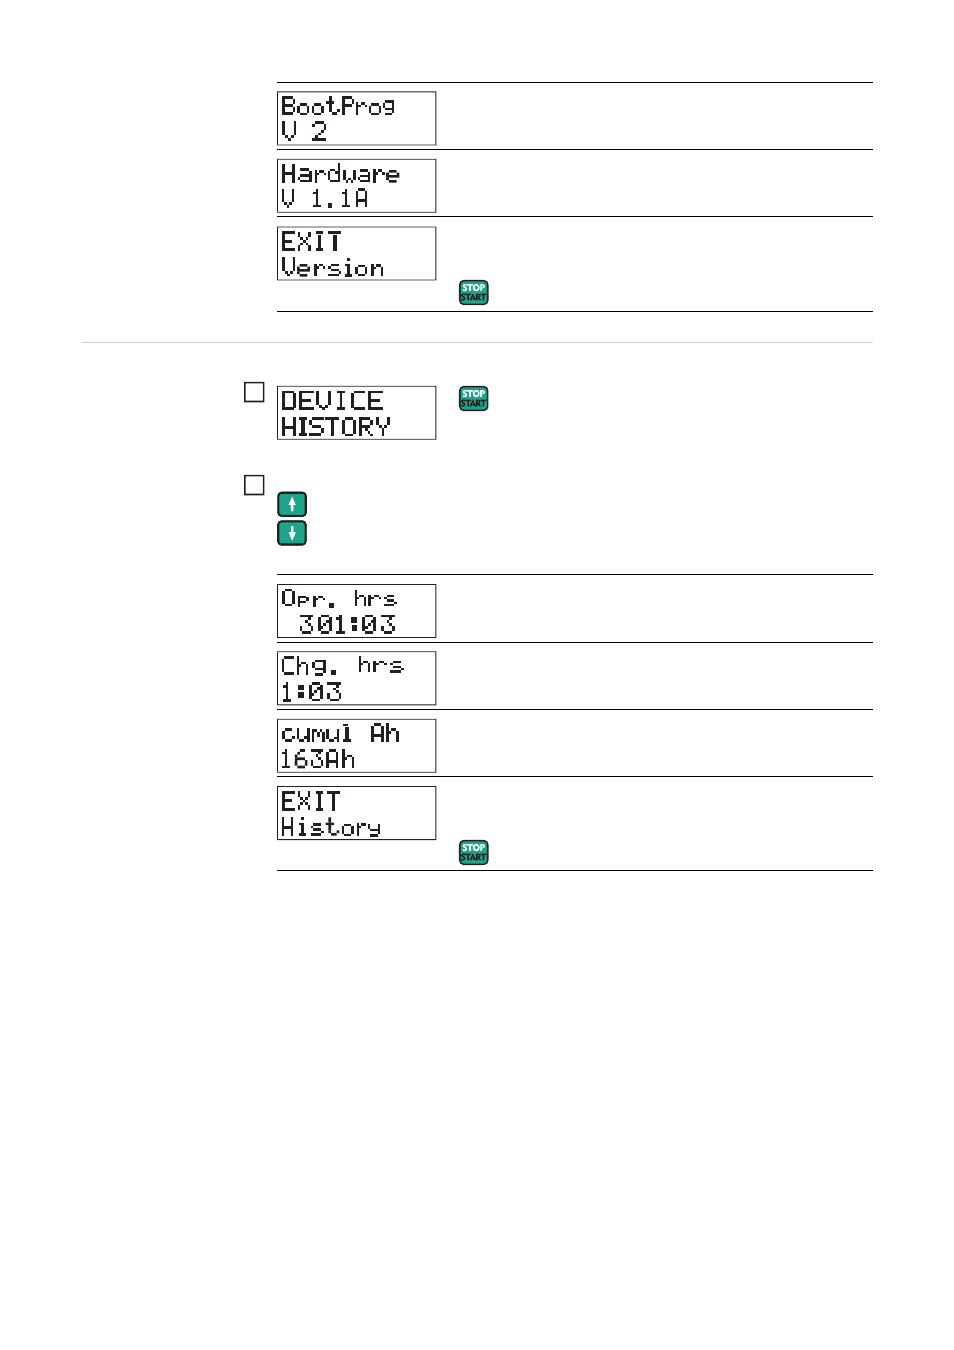
Task: Open the DEVICE HISTORY display box
Action: [356, 413]
